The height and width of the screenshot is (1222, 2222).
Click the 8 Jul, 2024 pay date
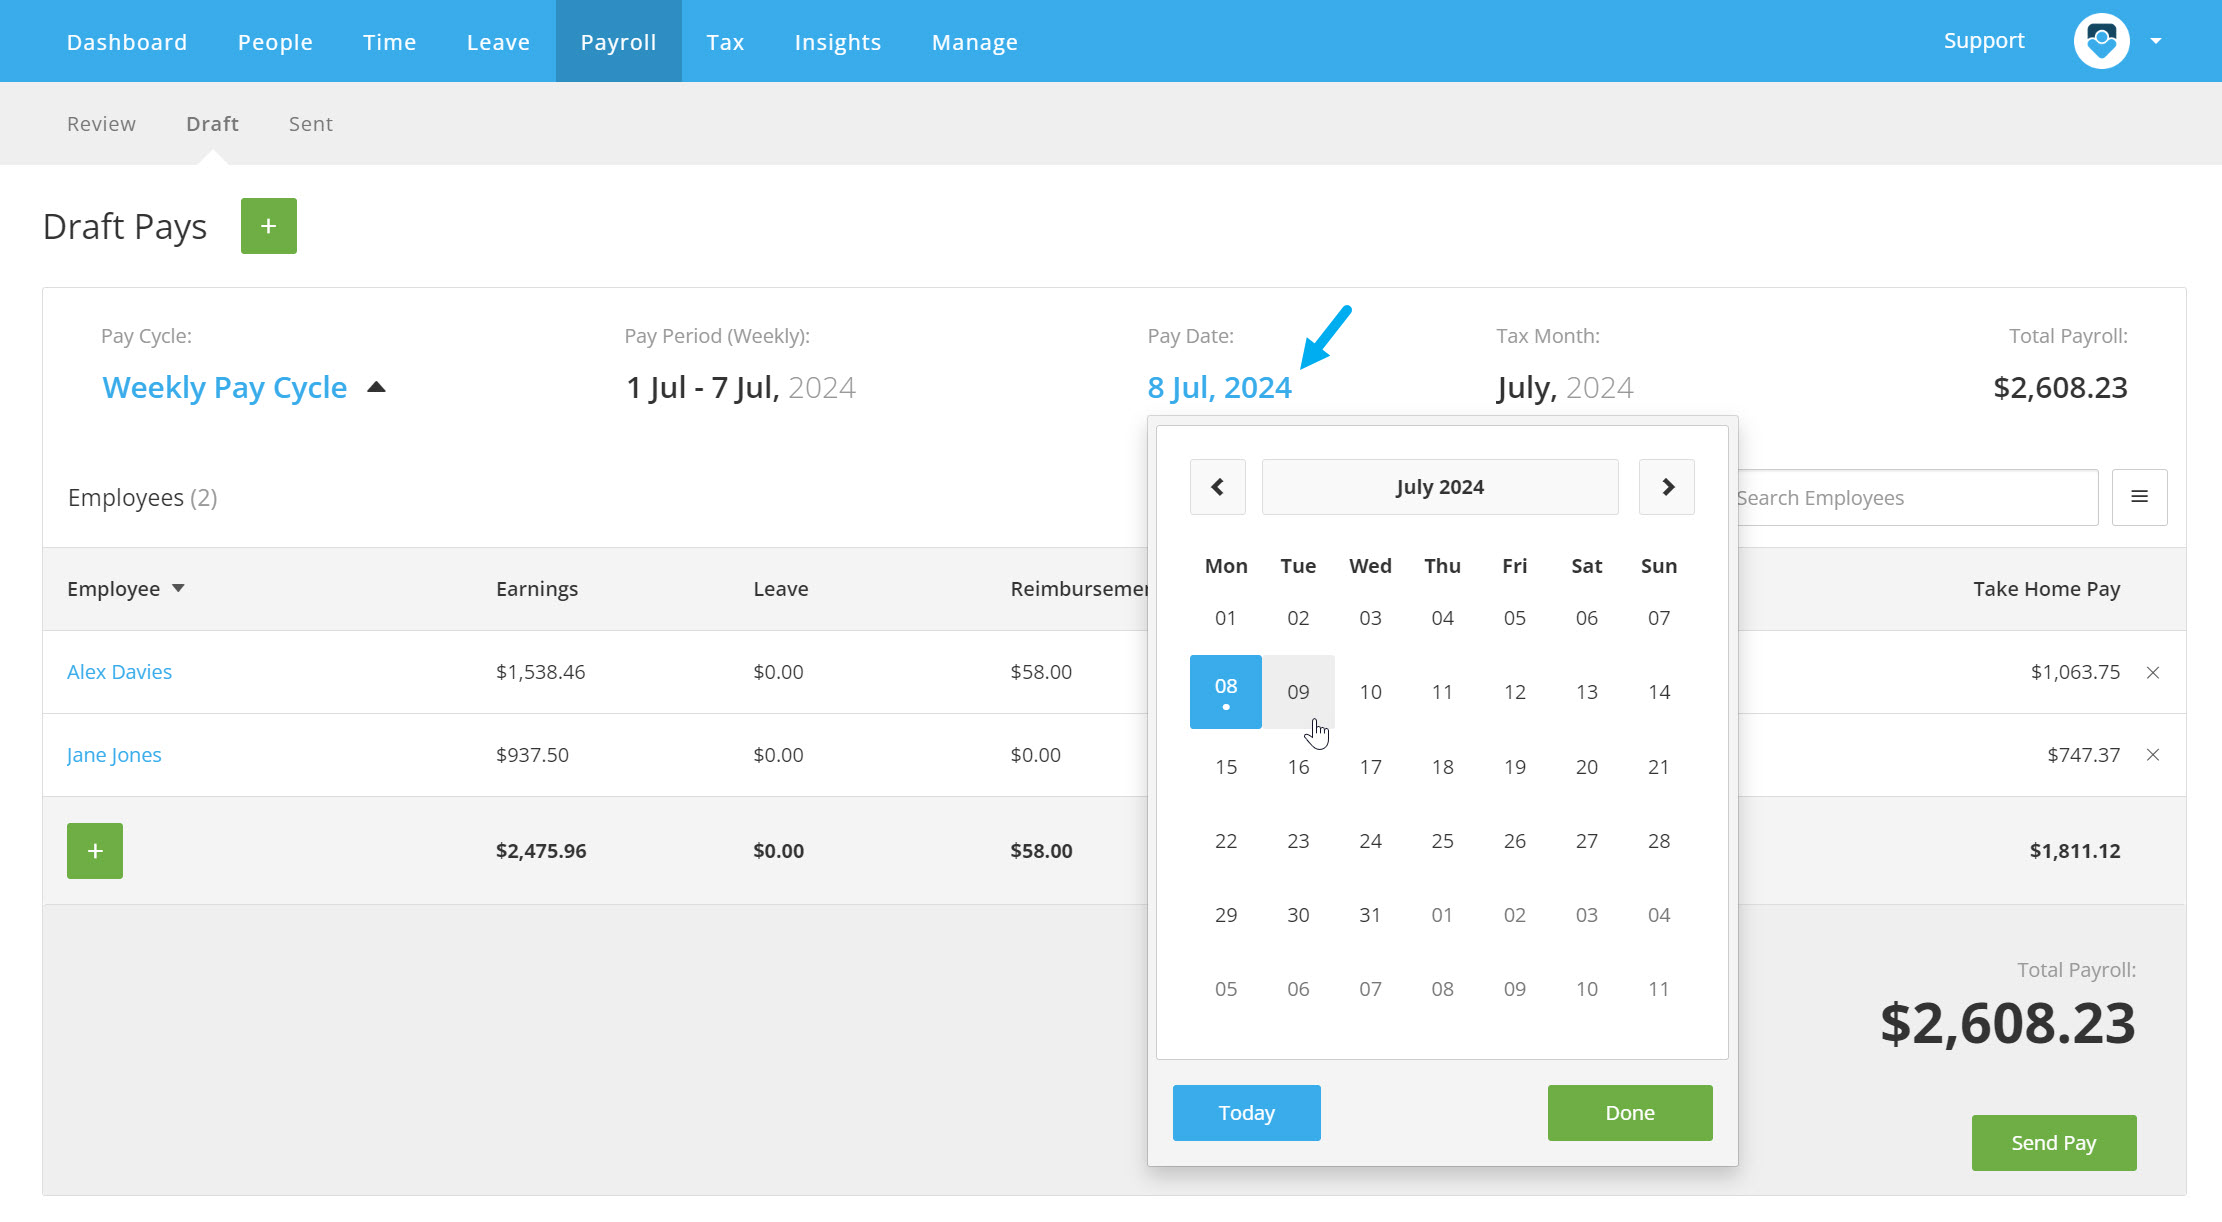click(1220, 387)
